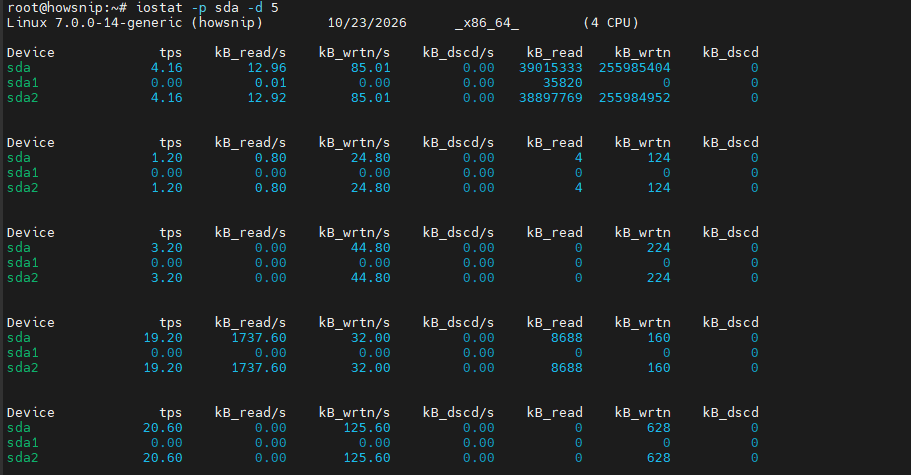Select tps '19.20' in the sda2 row
Screen dimensions: 911x475
(163, 368)
